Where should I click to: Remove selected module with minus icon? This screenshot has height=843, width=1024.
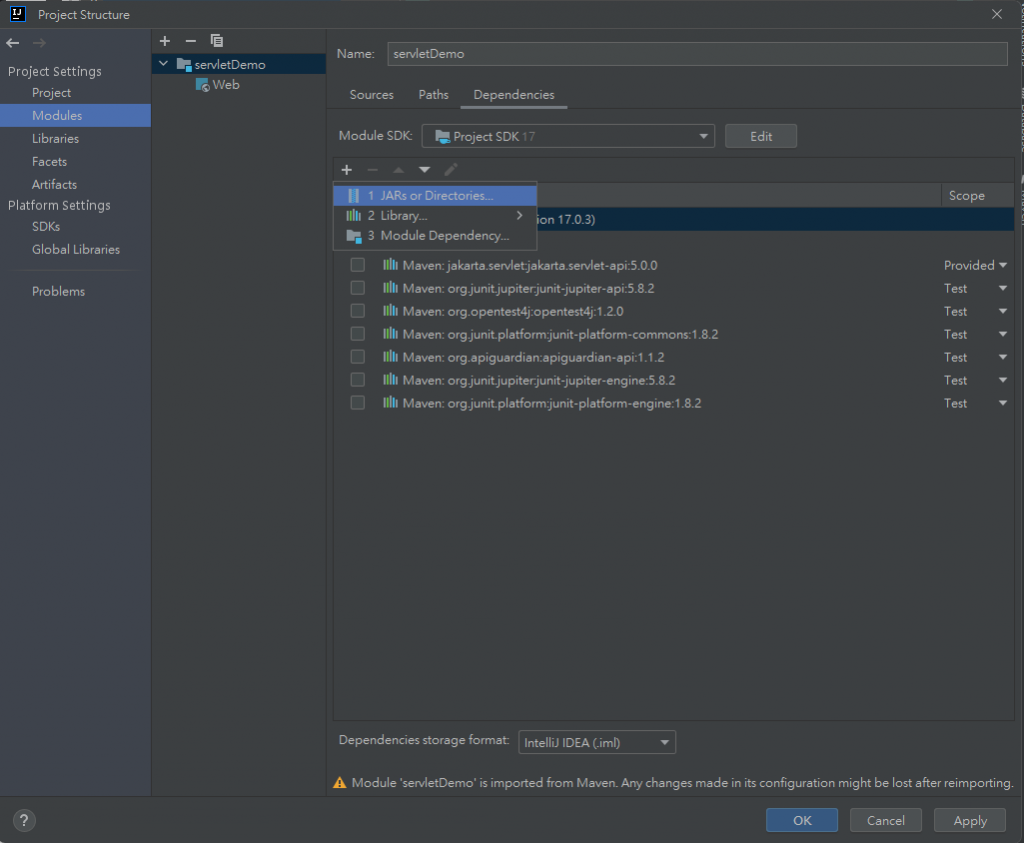pyautogui.click(x=191, y=41)
